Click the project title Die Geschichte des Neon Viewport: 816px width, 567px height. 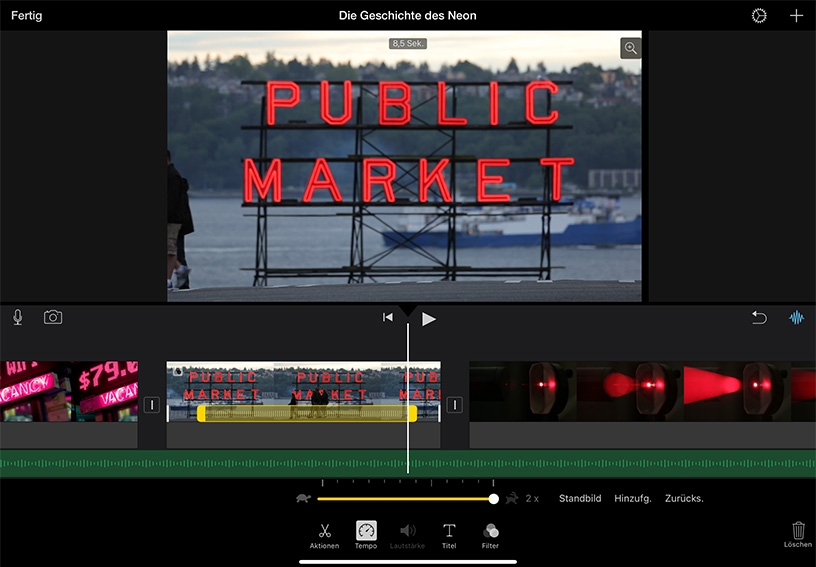click(x=407, y=16)
